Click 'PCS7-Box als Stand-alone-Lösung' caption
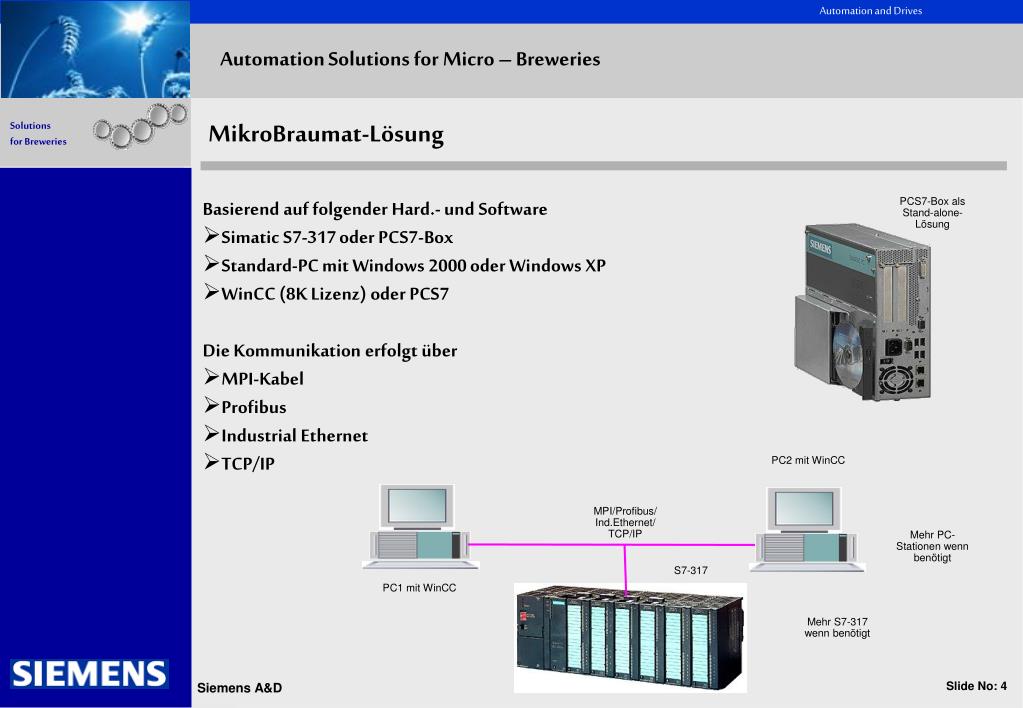This screenshot has width=1023, height=708. (932, 213)
